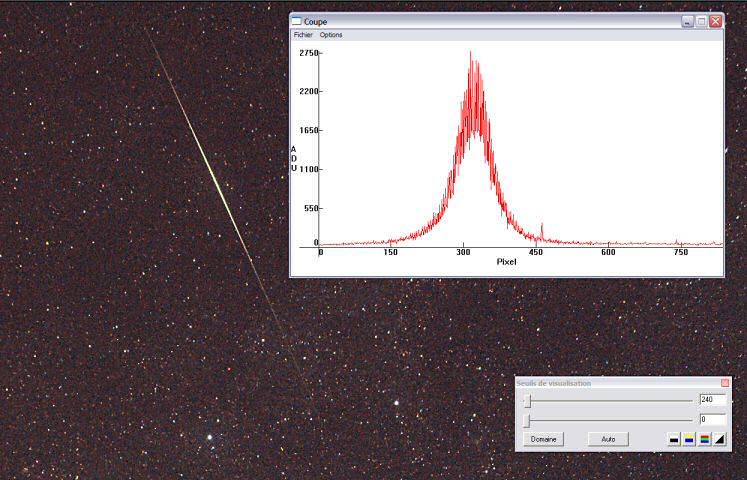747x480 pixels.
Task: Click the high threshold slider handle
Action: (527, 400)
